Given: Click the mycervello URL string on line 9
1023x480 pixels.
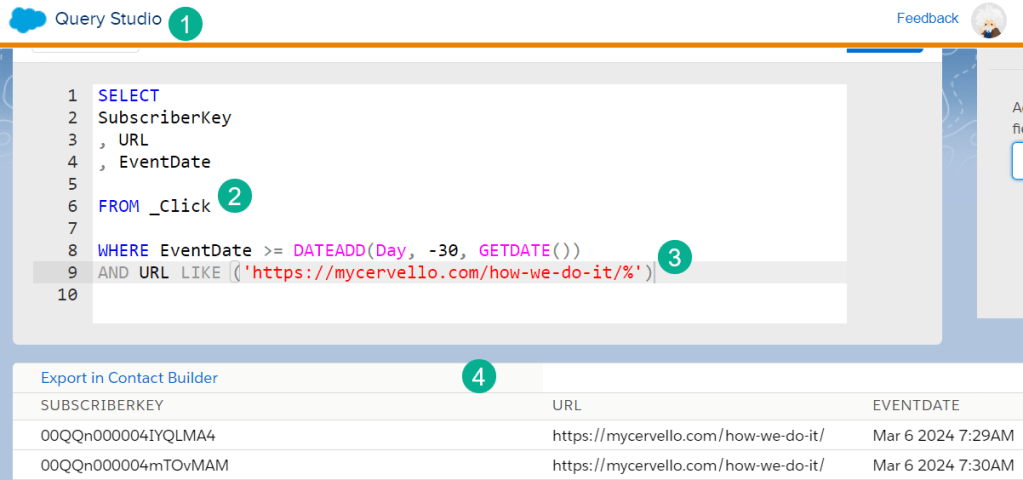Looking at the screenshot, I should [444, 272].
